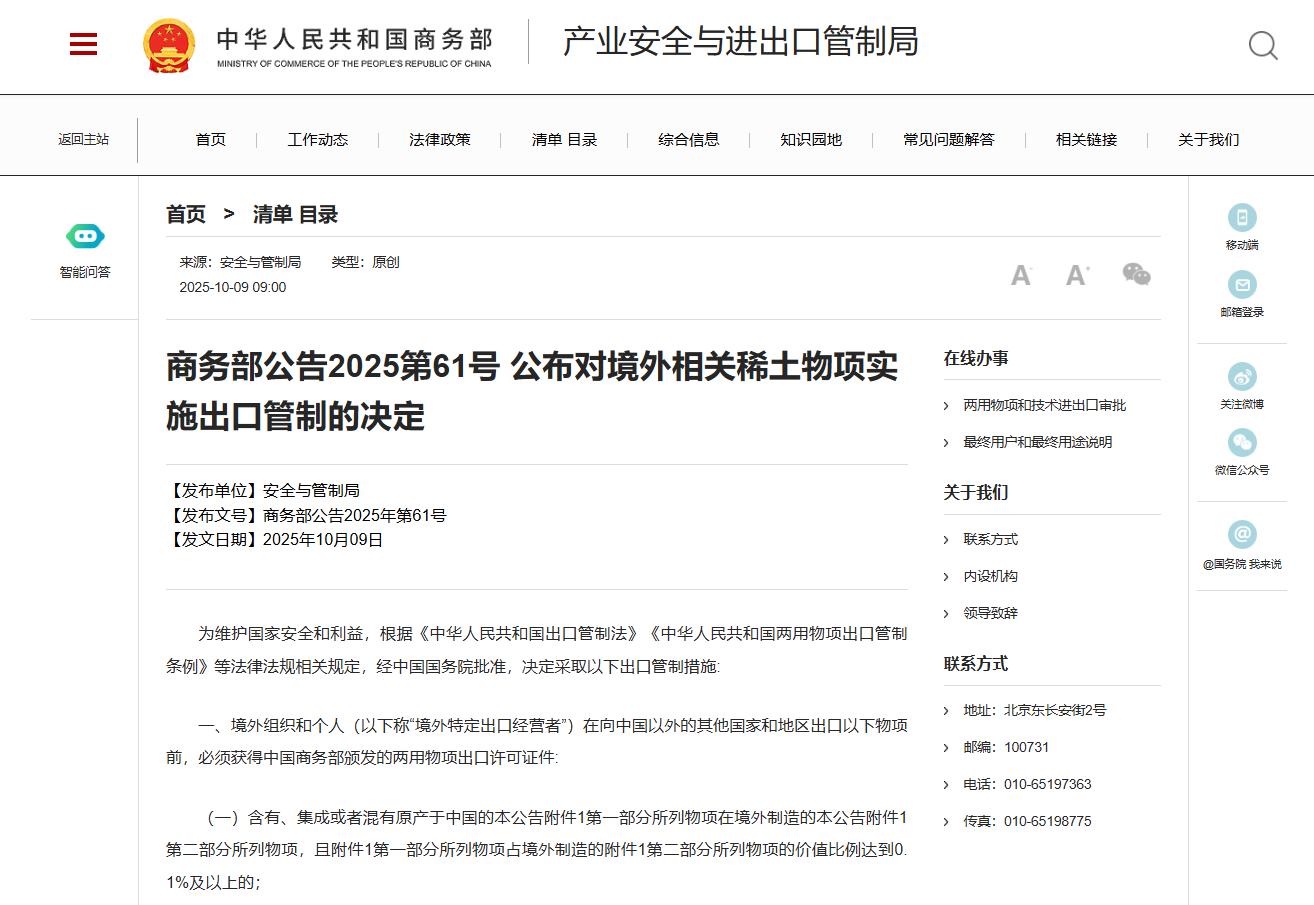Screen dimensions: 1314x905
Task: Click the @国务院 我来说 icon
Action: [x=1242, y=535]
